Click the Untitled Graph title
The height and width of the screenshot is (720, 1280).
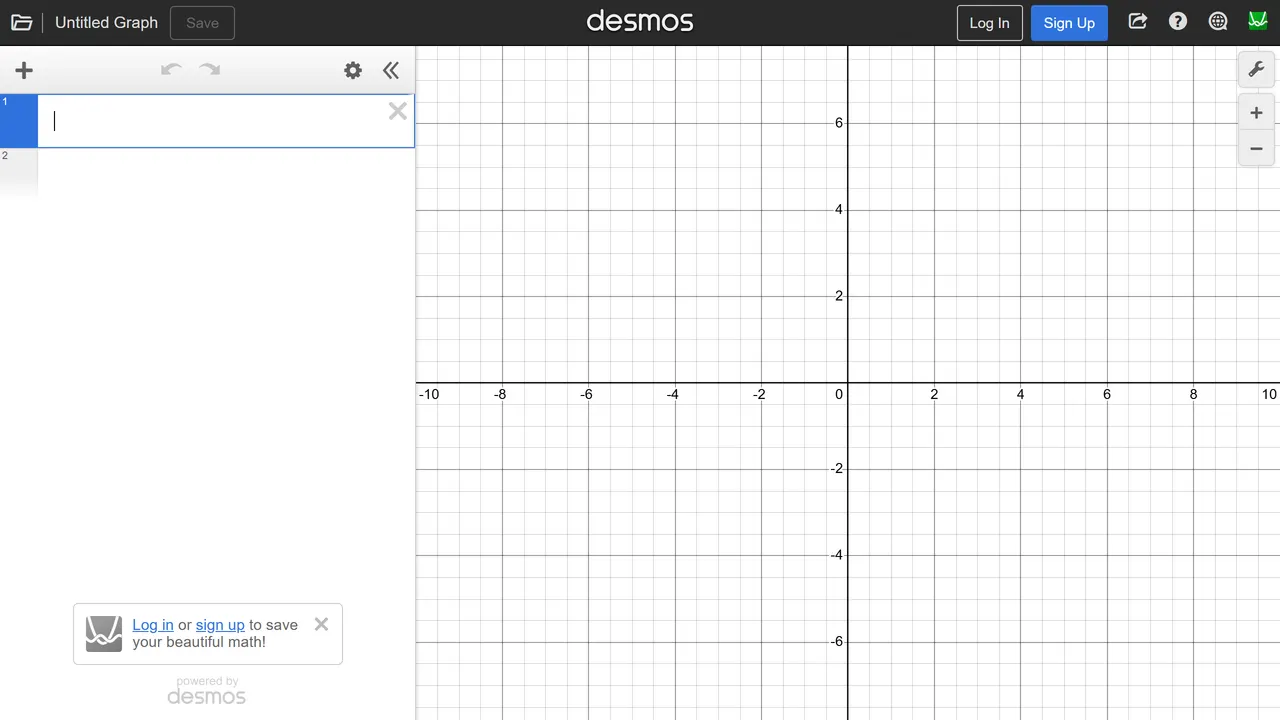pos(106,22)
